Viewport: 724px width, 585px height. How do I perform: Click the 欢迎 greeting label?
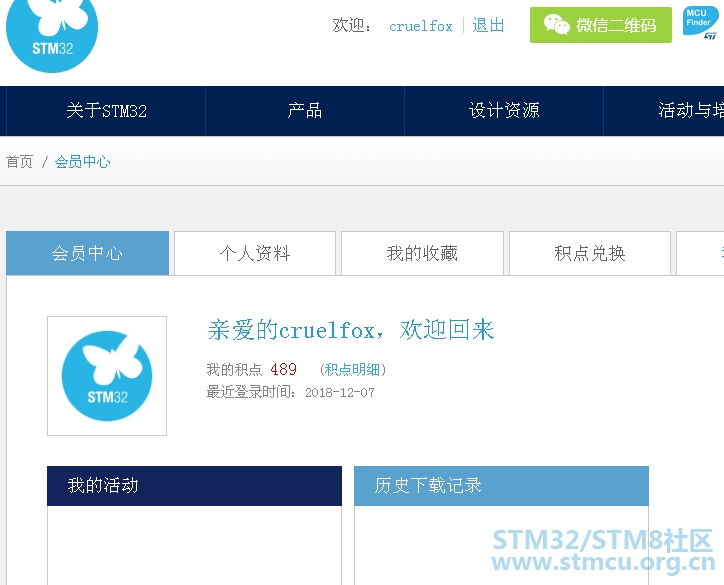tap(352, 25)
